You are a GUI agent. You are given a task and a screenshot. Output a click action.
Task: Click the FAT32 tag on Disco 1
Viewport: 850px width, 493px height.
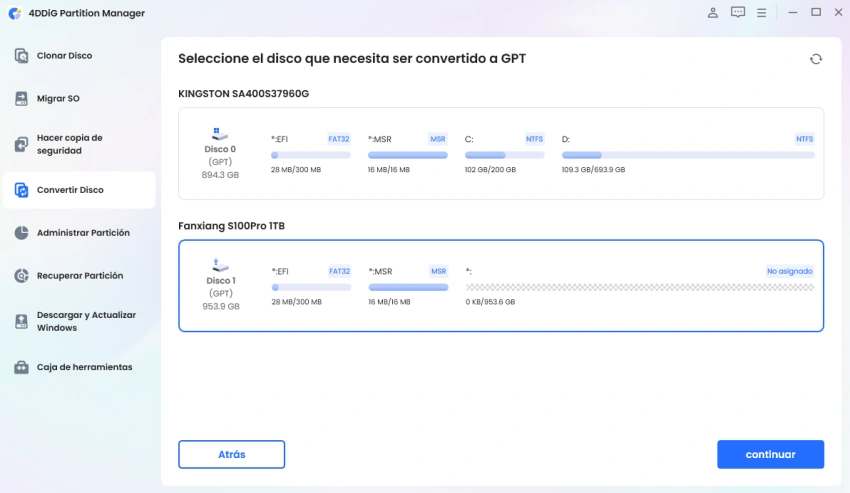pos(339,271)
